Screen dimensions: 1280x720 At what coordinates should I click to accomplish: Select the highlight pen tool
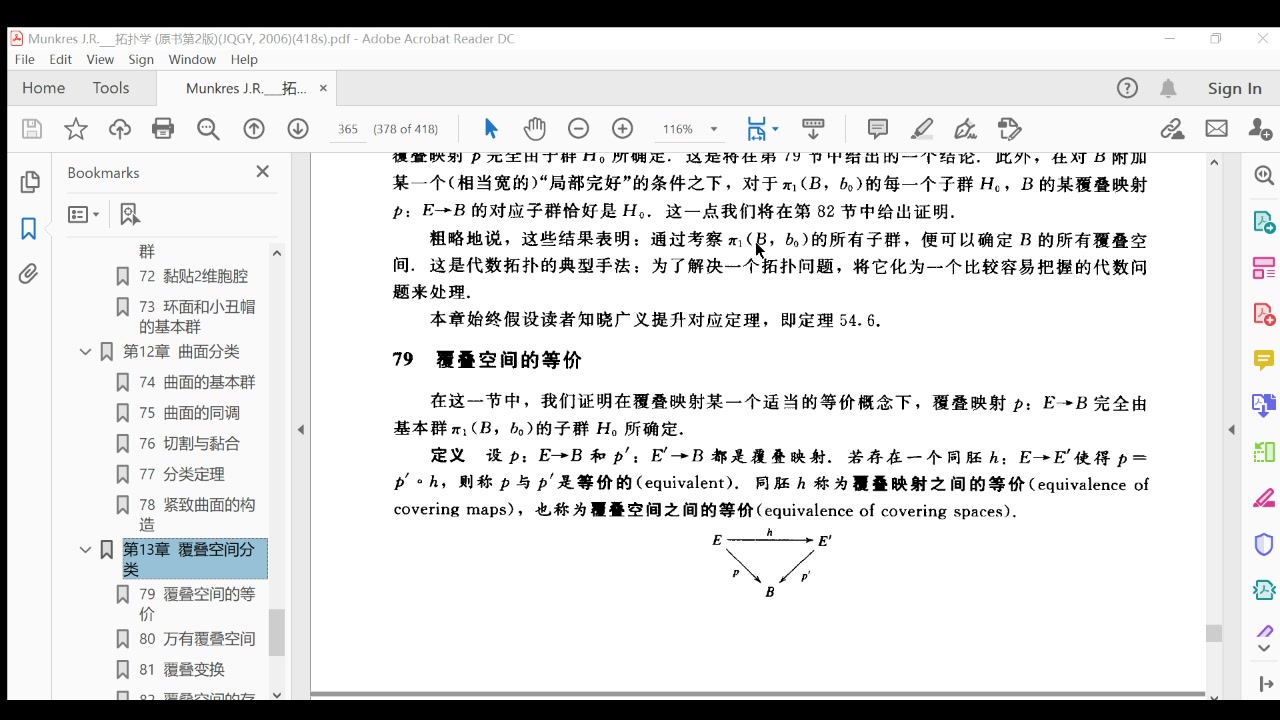pyautogui.click(x=922, y=129)
